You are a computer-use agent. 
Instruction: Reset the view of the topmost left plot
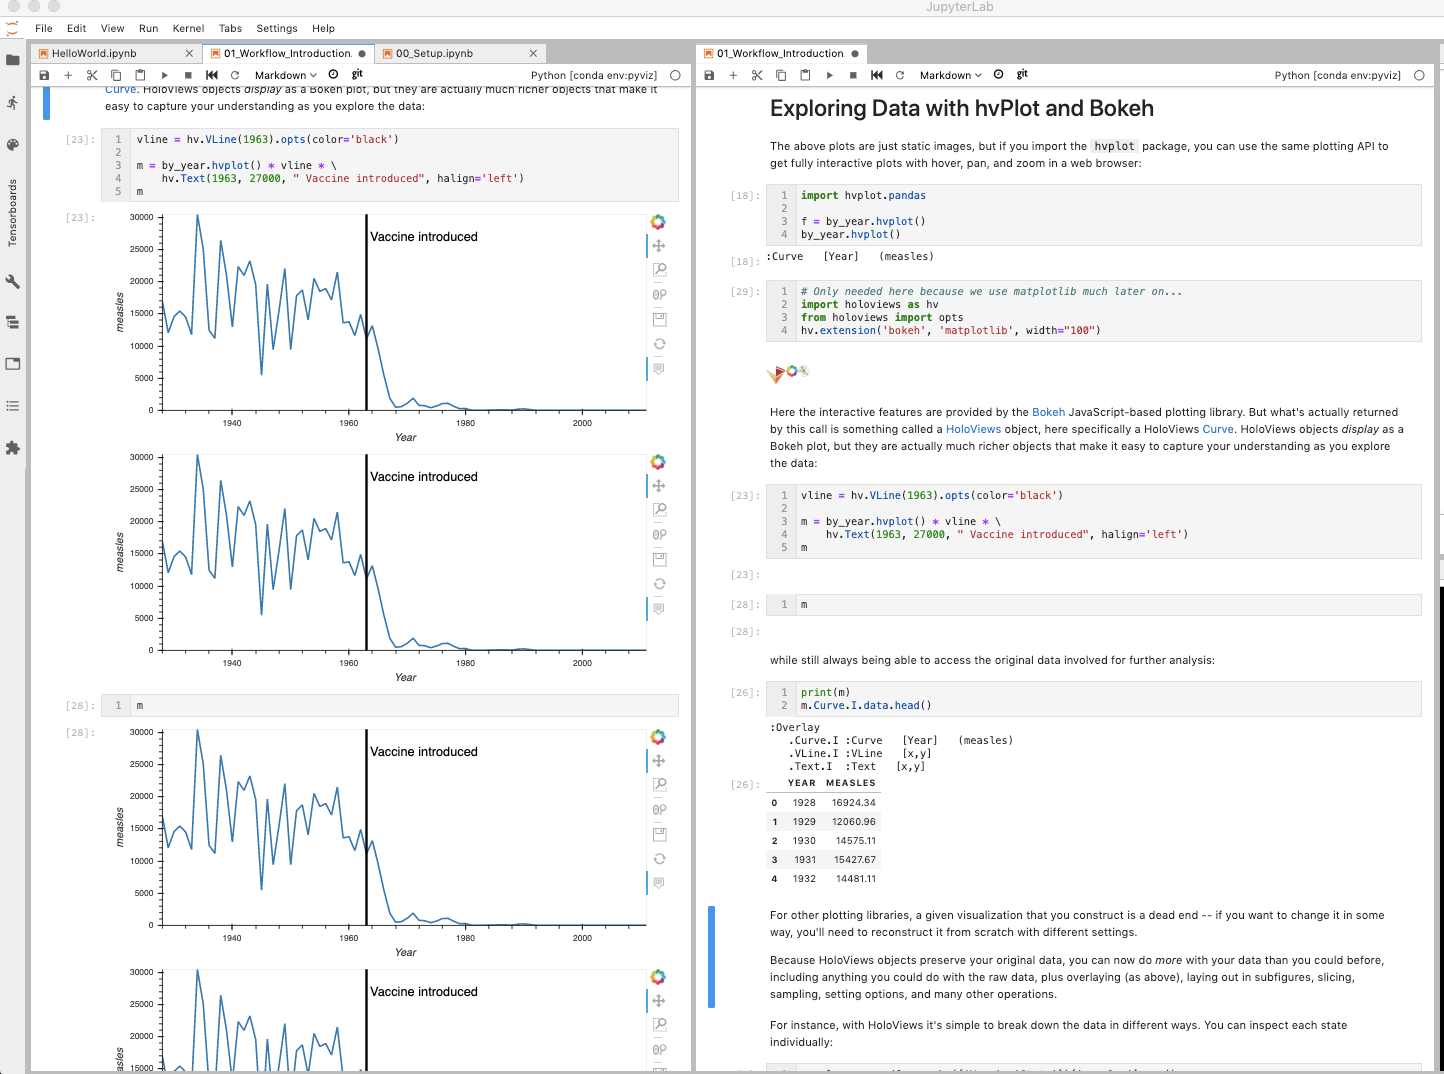pyautogui.click(x=659, y=344)
